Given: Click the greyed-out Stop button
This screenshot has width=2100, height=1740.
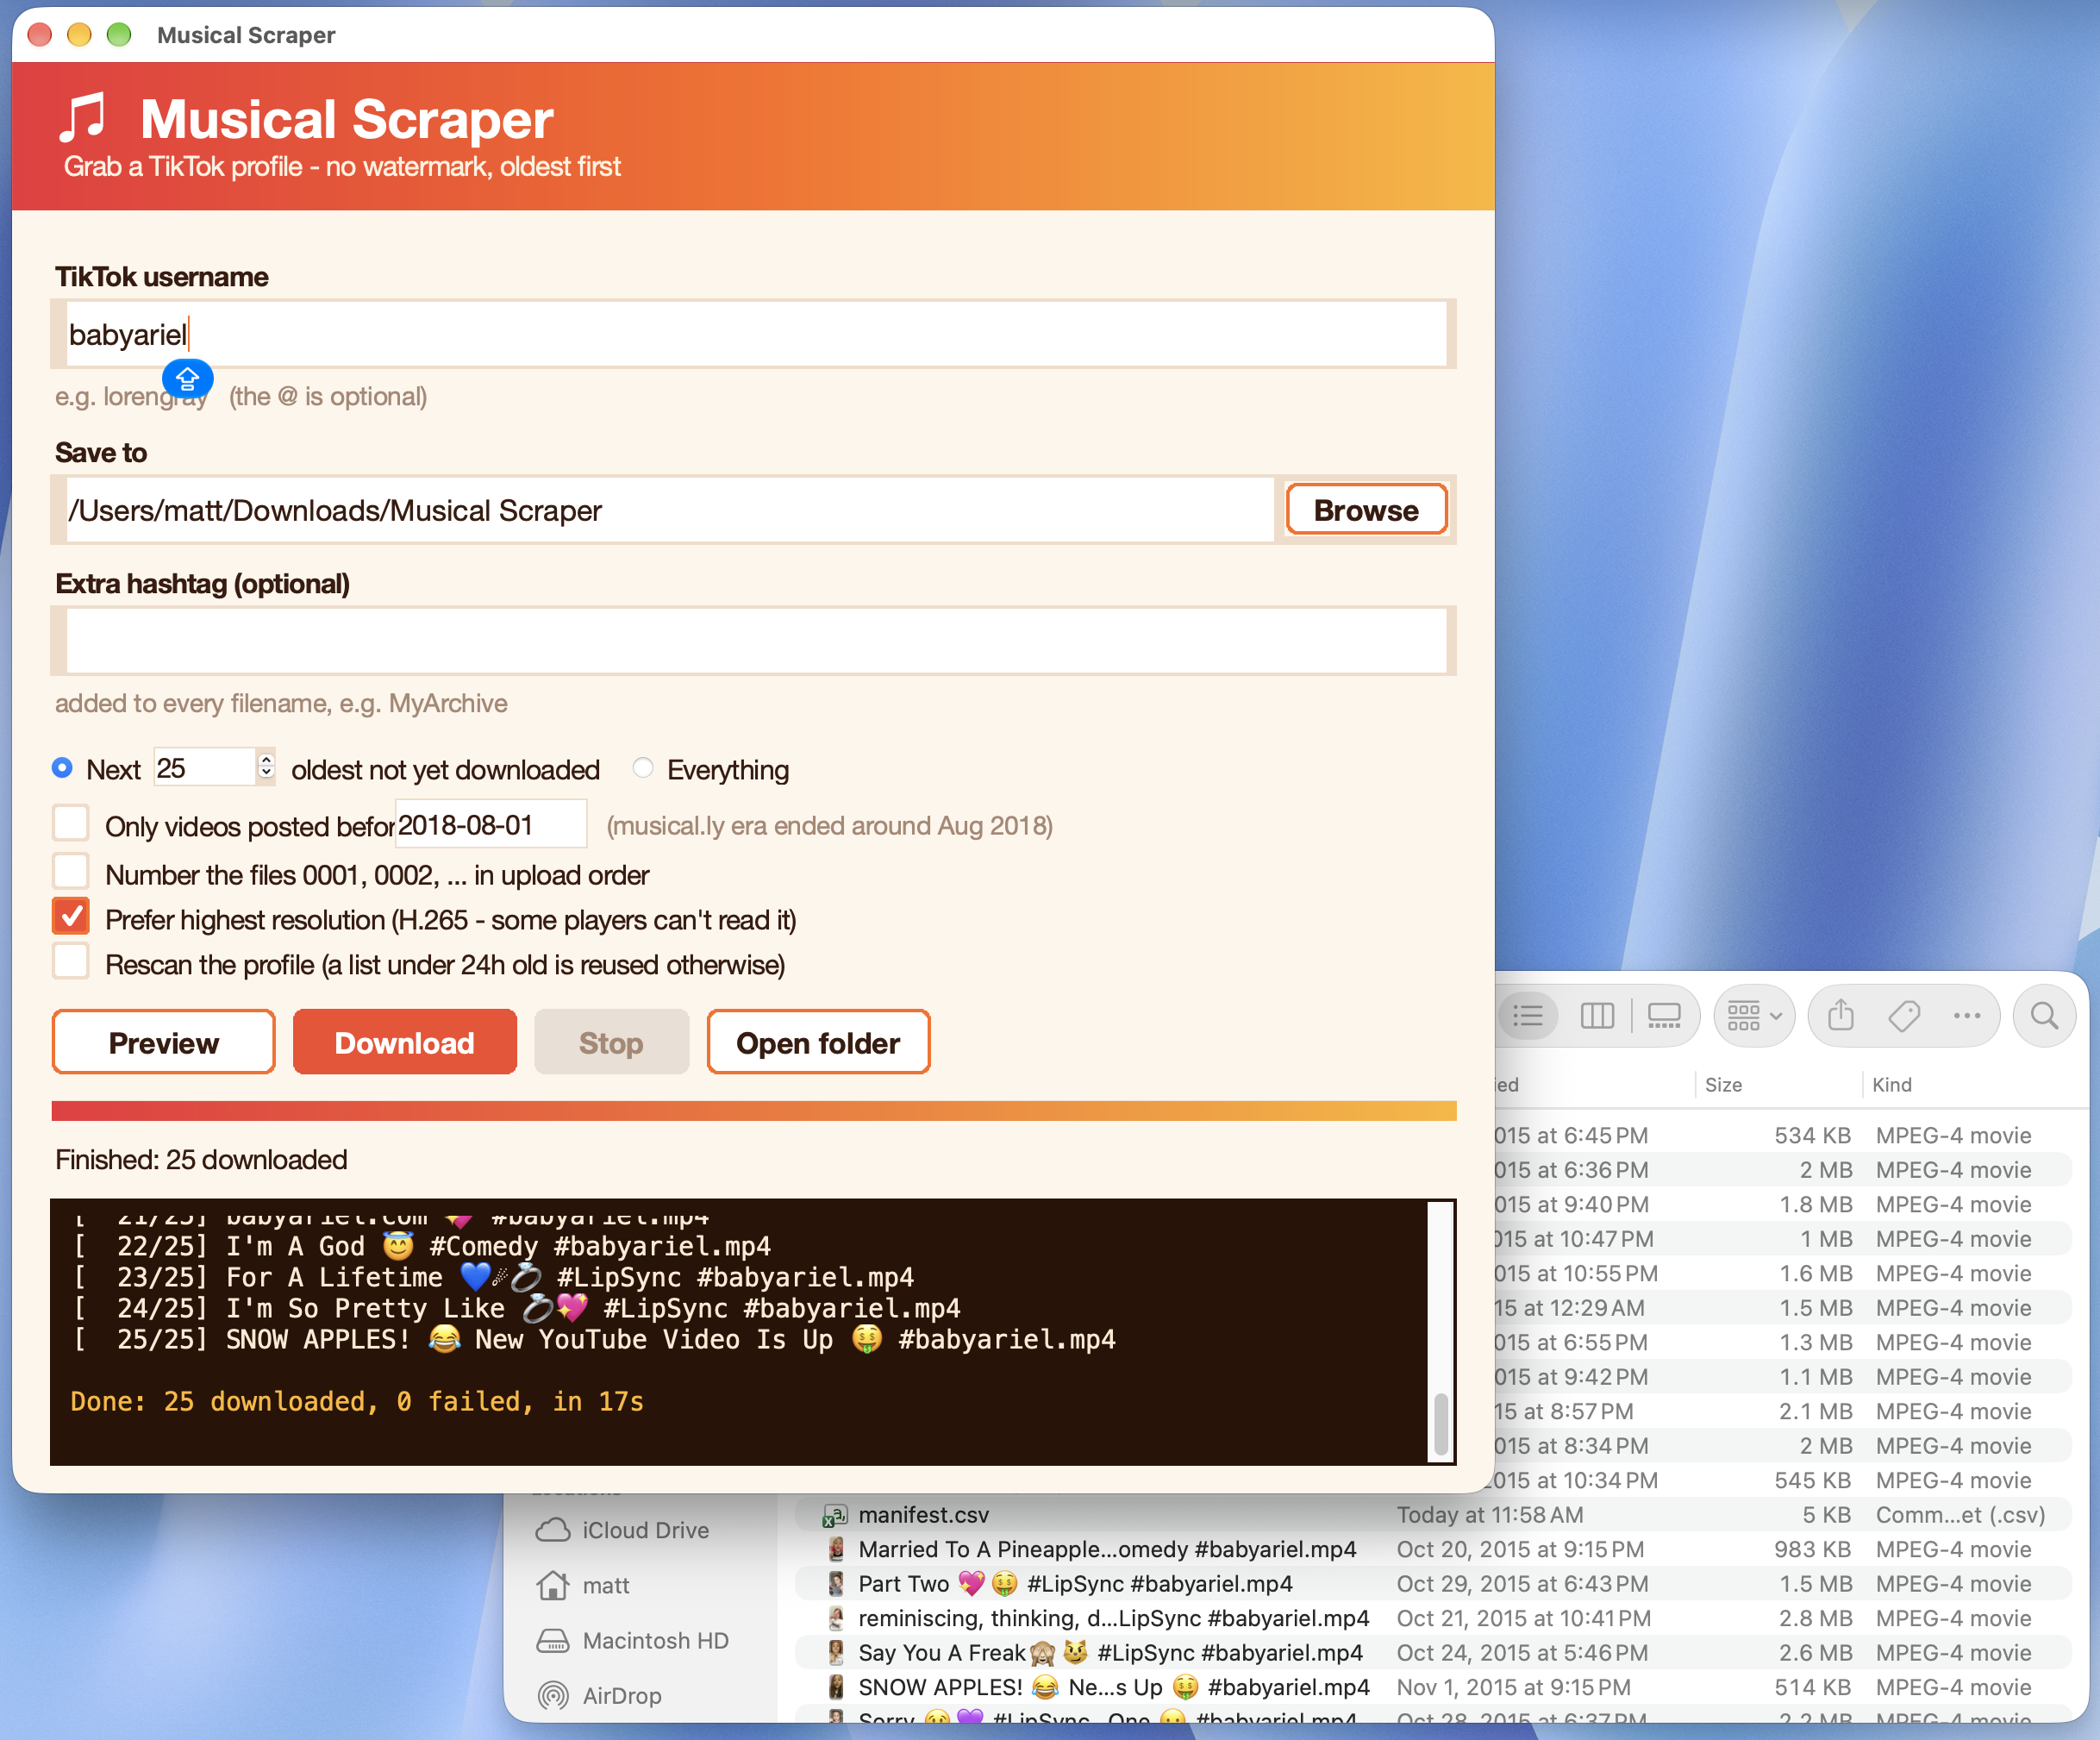Looking at the screenshot, I should pos(611,1042).
